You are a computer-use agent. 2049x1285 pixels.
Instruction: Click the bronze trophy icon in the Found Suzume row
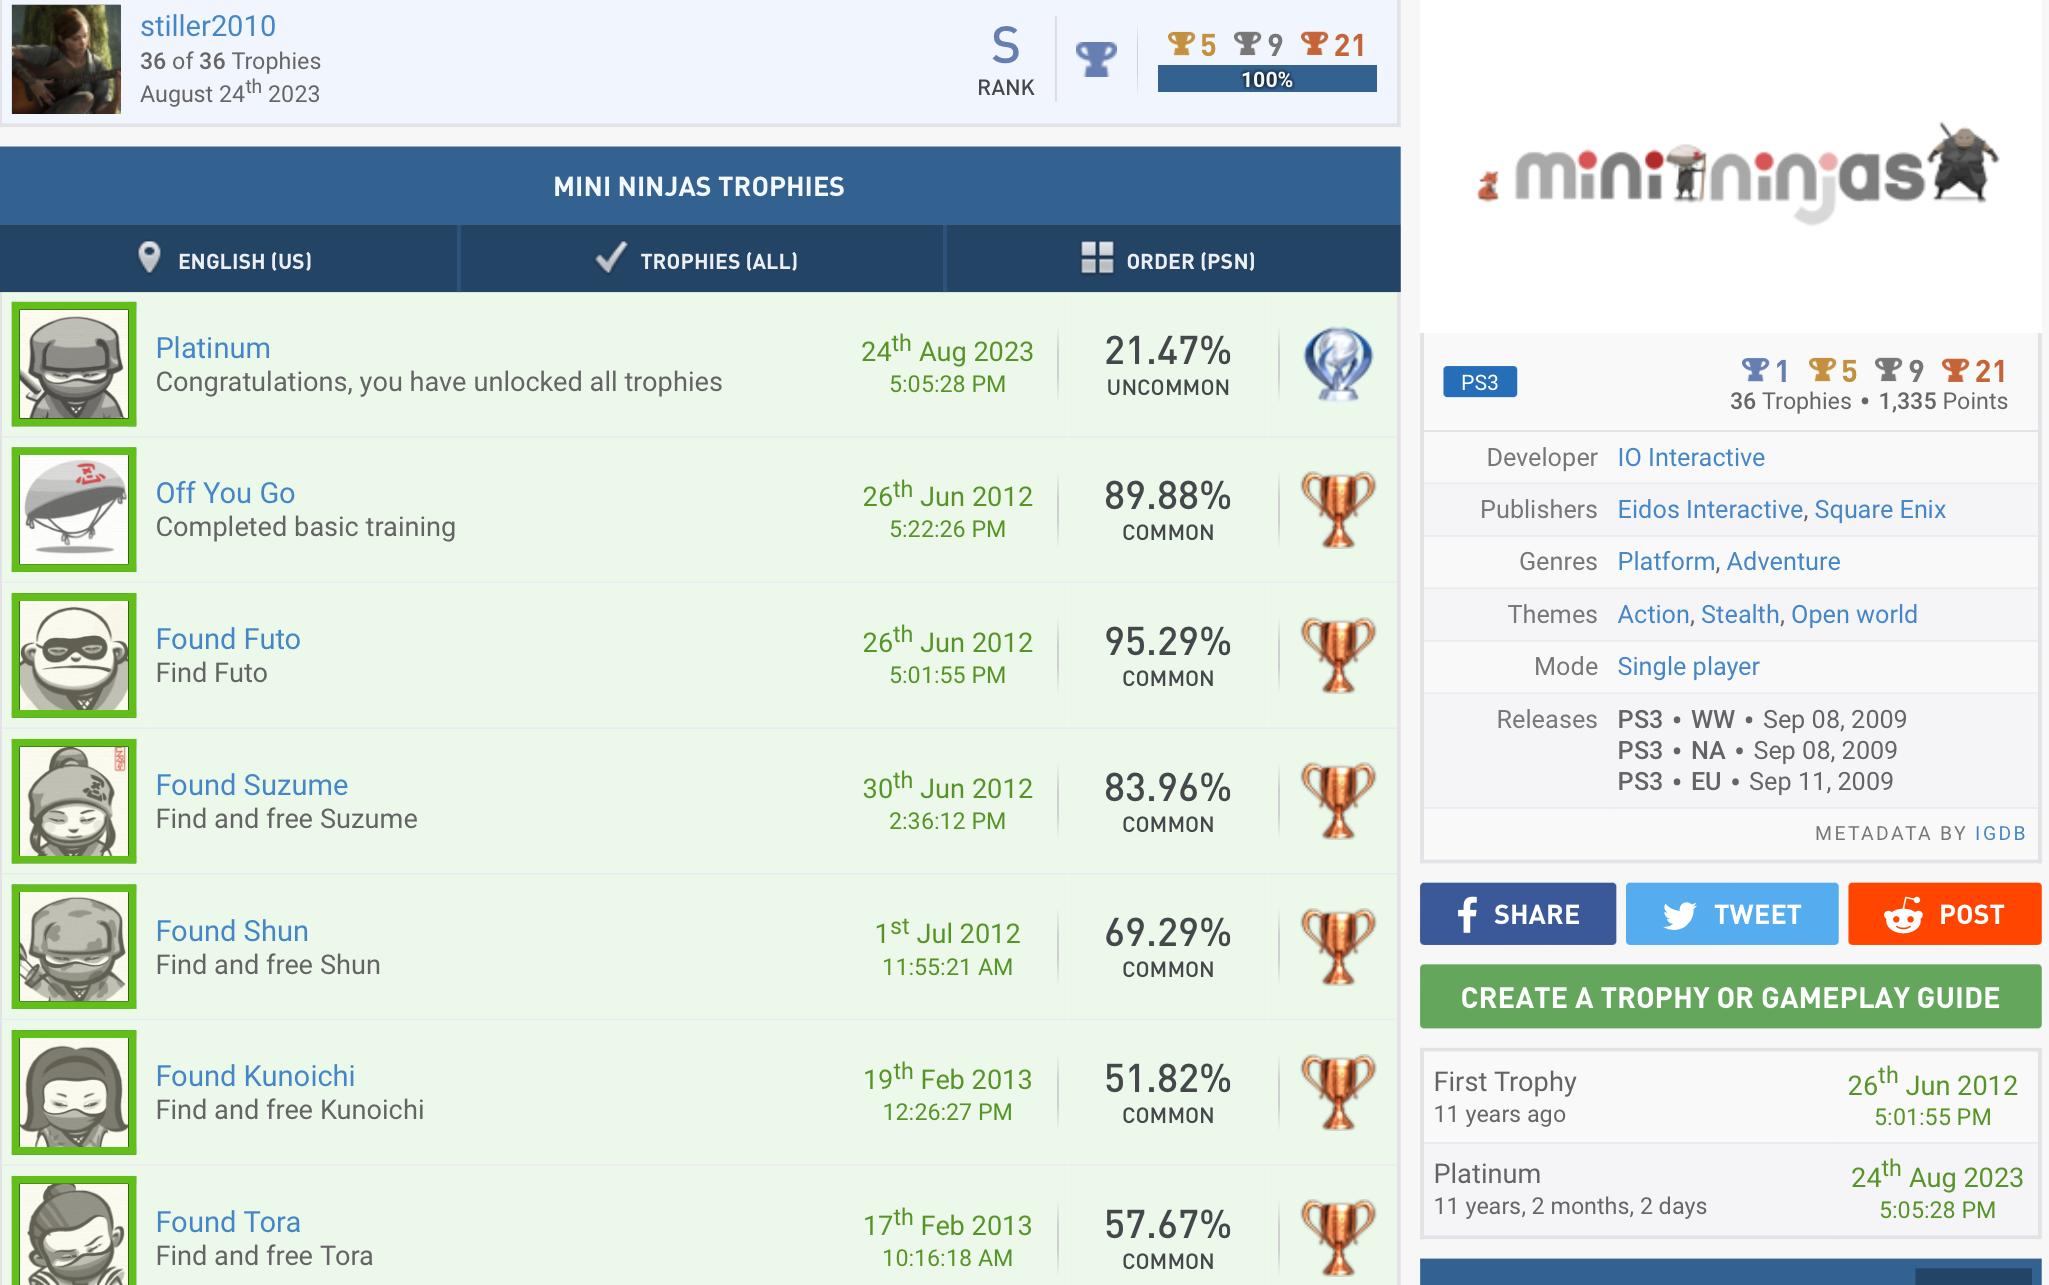coord(1338,801)
